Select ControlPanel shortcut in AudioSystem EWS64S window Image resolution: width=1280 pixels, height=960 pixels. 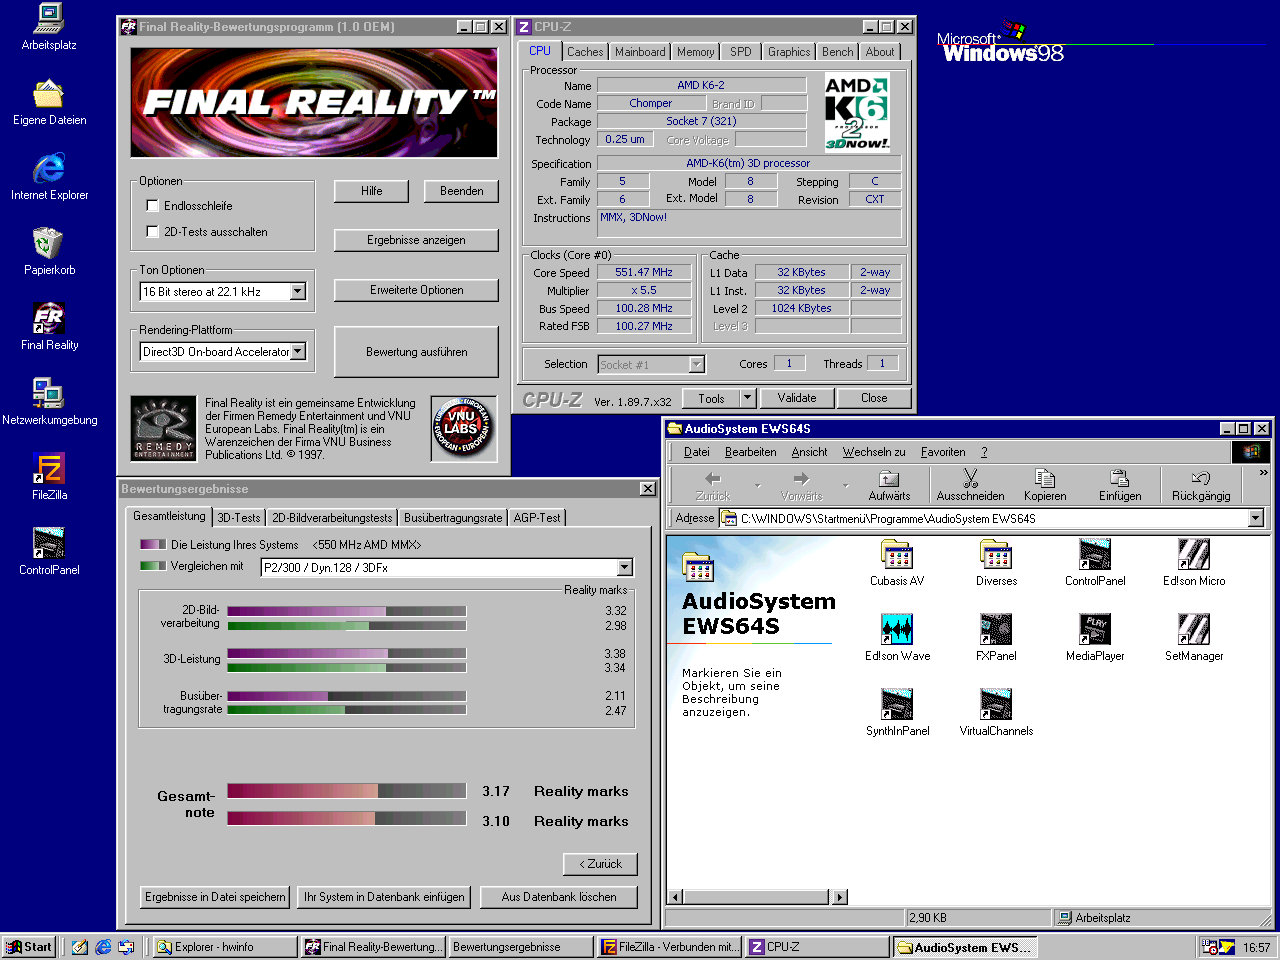1095,554
